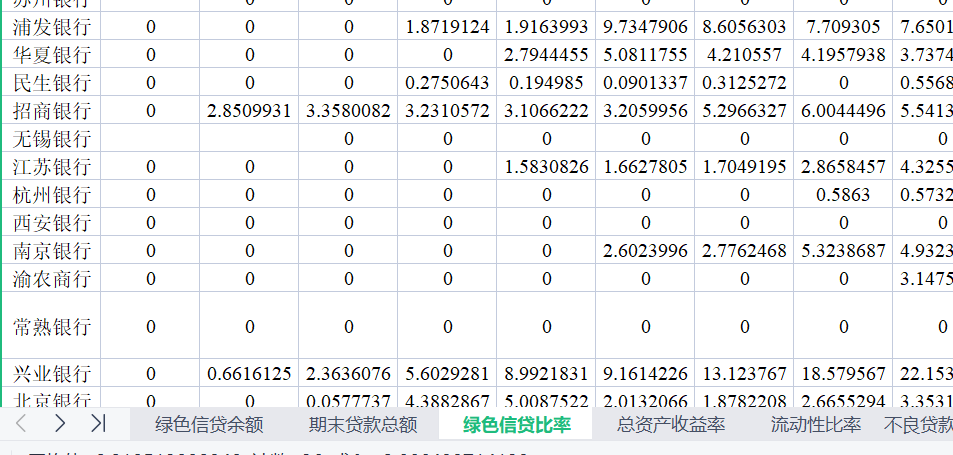Click cell with value 13.123767
The height and width of the screenshot is (455, 953).
[745, 373]
